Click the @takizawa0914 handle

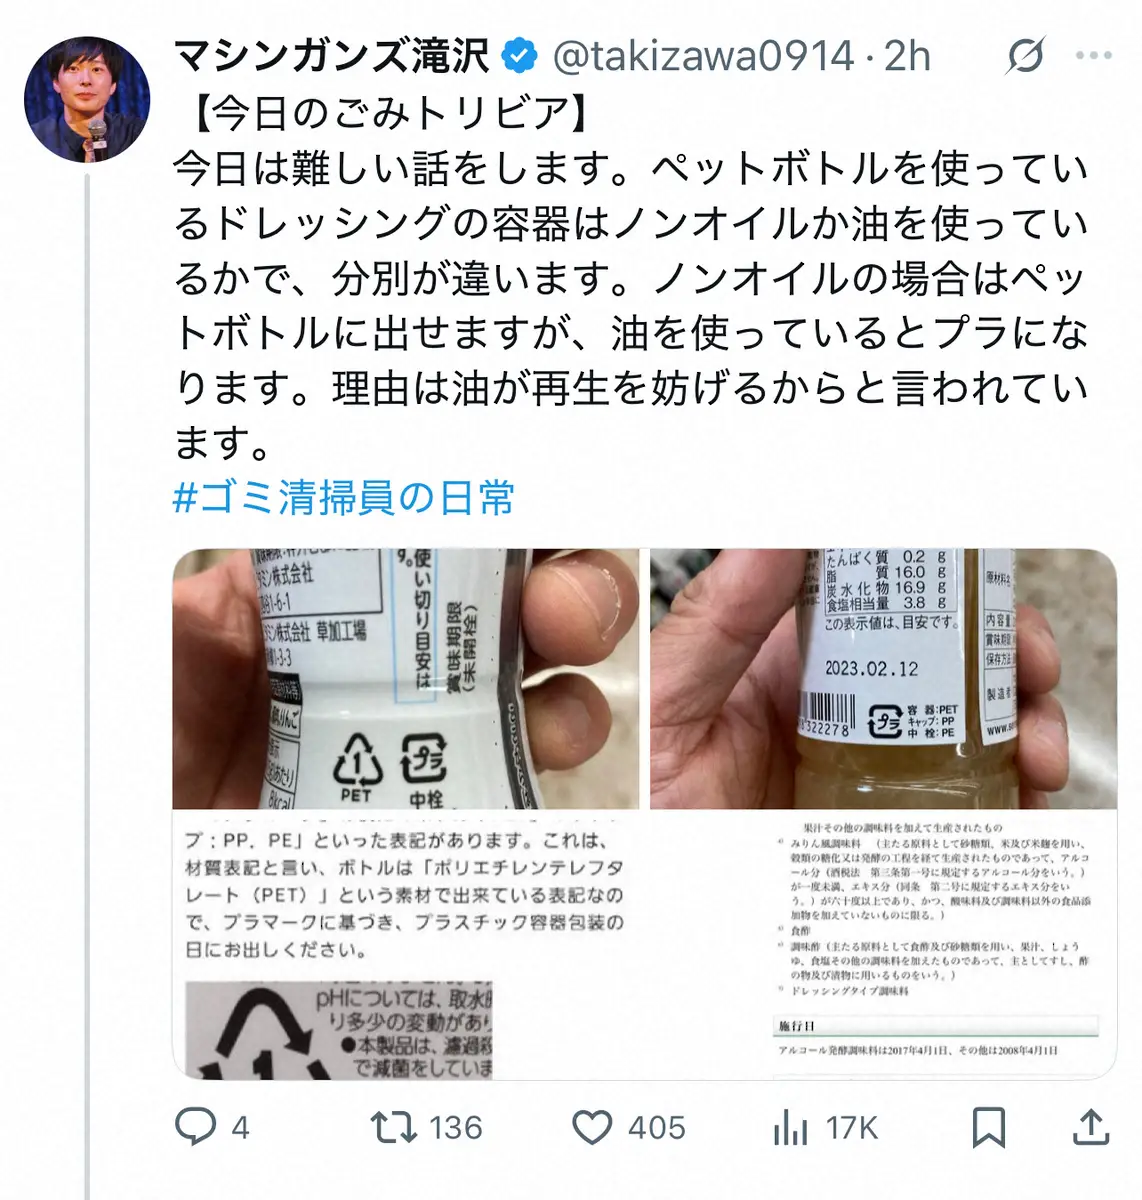tap(703, 57)
